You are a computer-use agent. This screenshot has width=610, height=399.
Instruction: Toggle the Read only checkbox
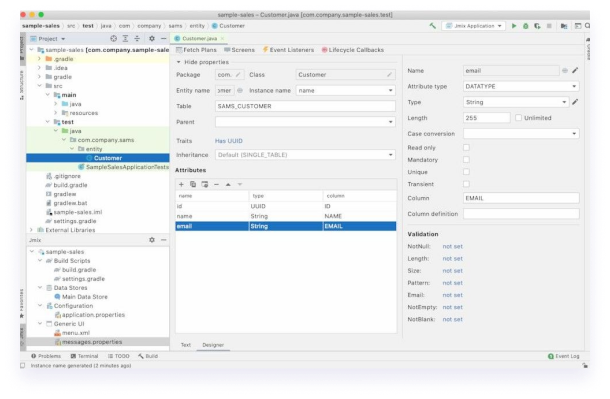(x=466, y=147)
